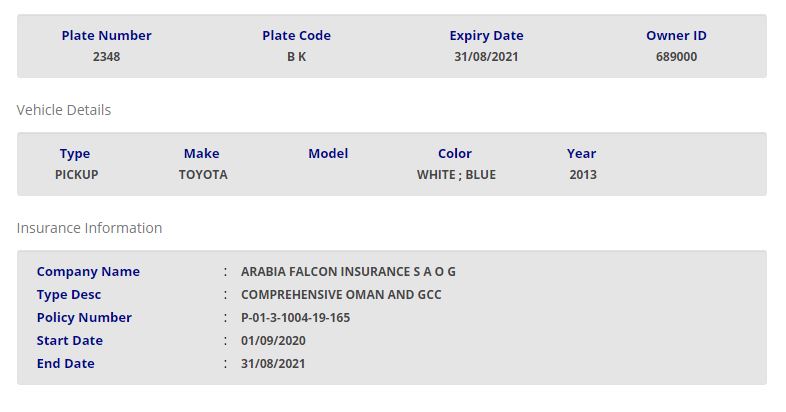Screen dimensions: 786x412
Task: Click the policy number P-01-3-1004-19-165
Action: [x=296, y=318]
